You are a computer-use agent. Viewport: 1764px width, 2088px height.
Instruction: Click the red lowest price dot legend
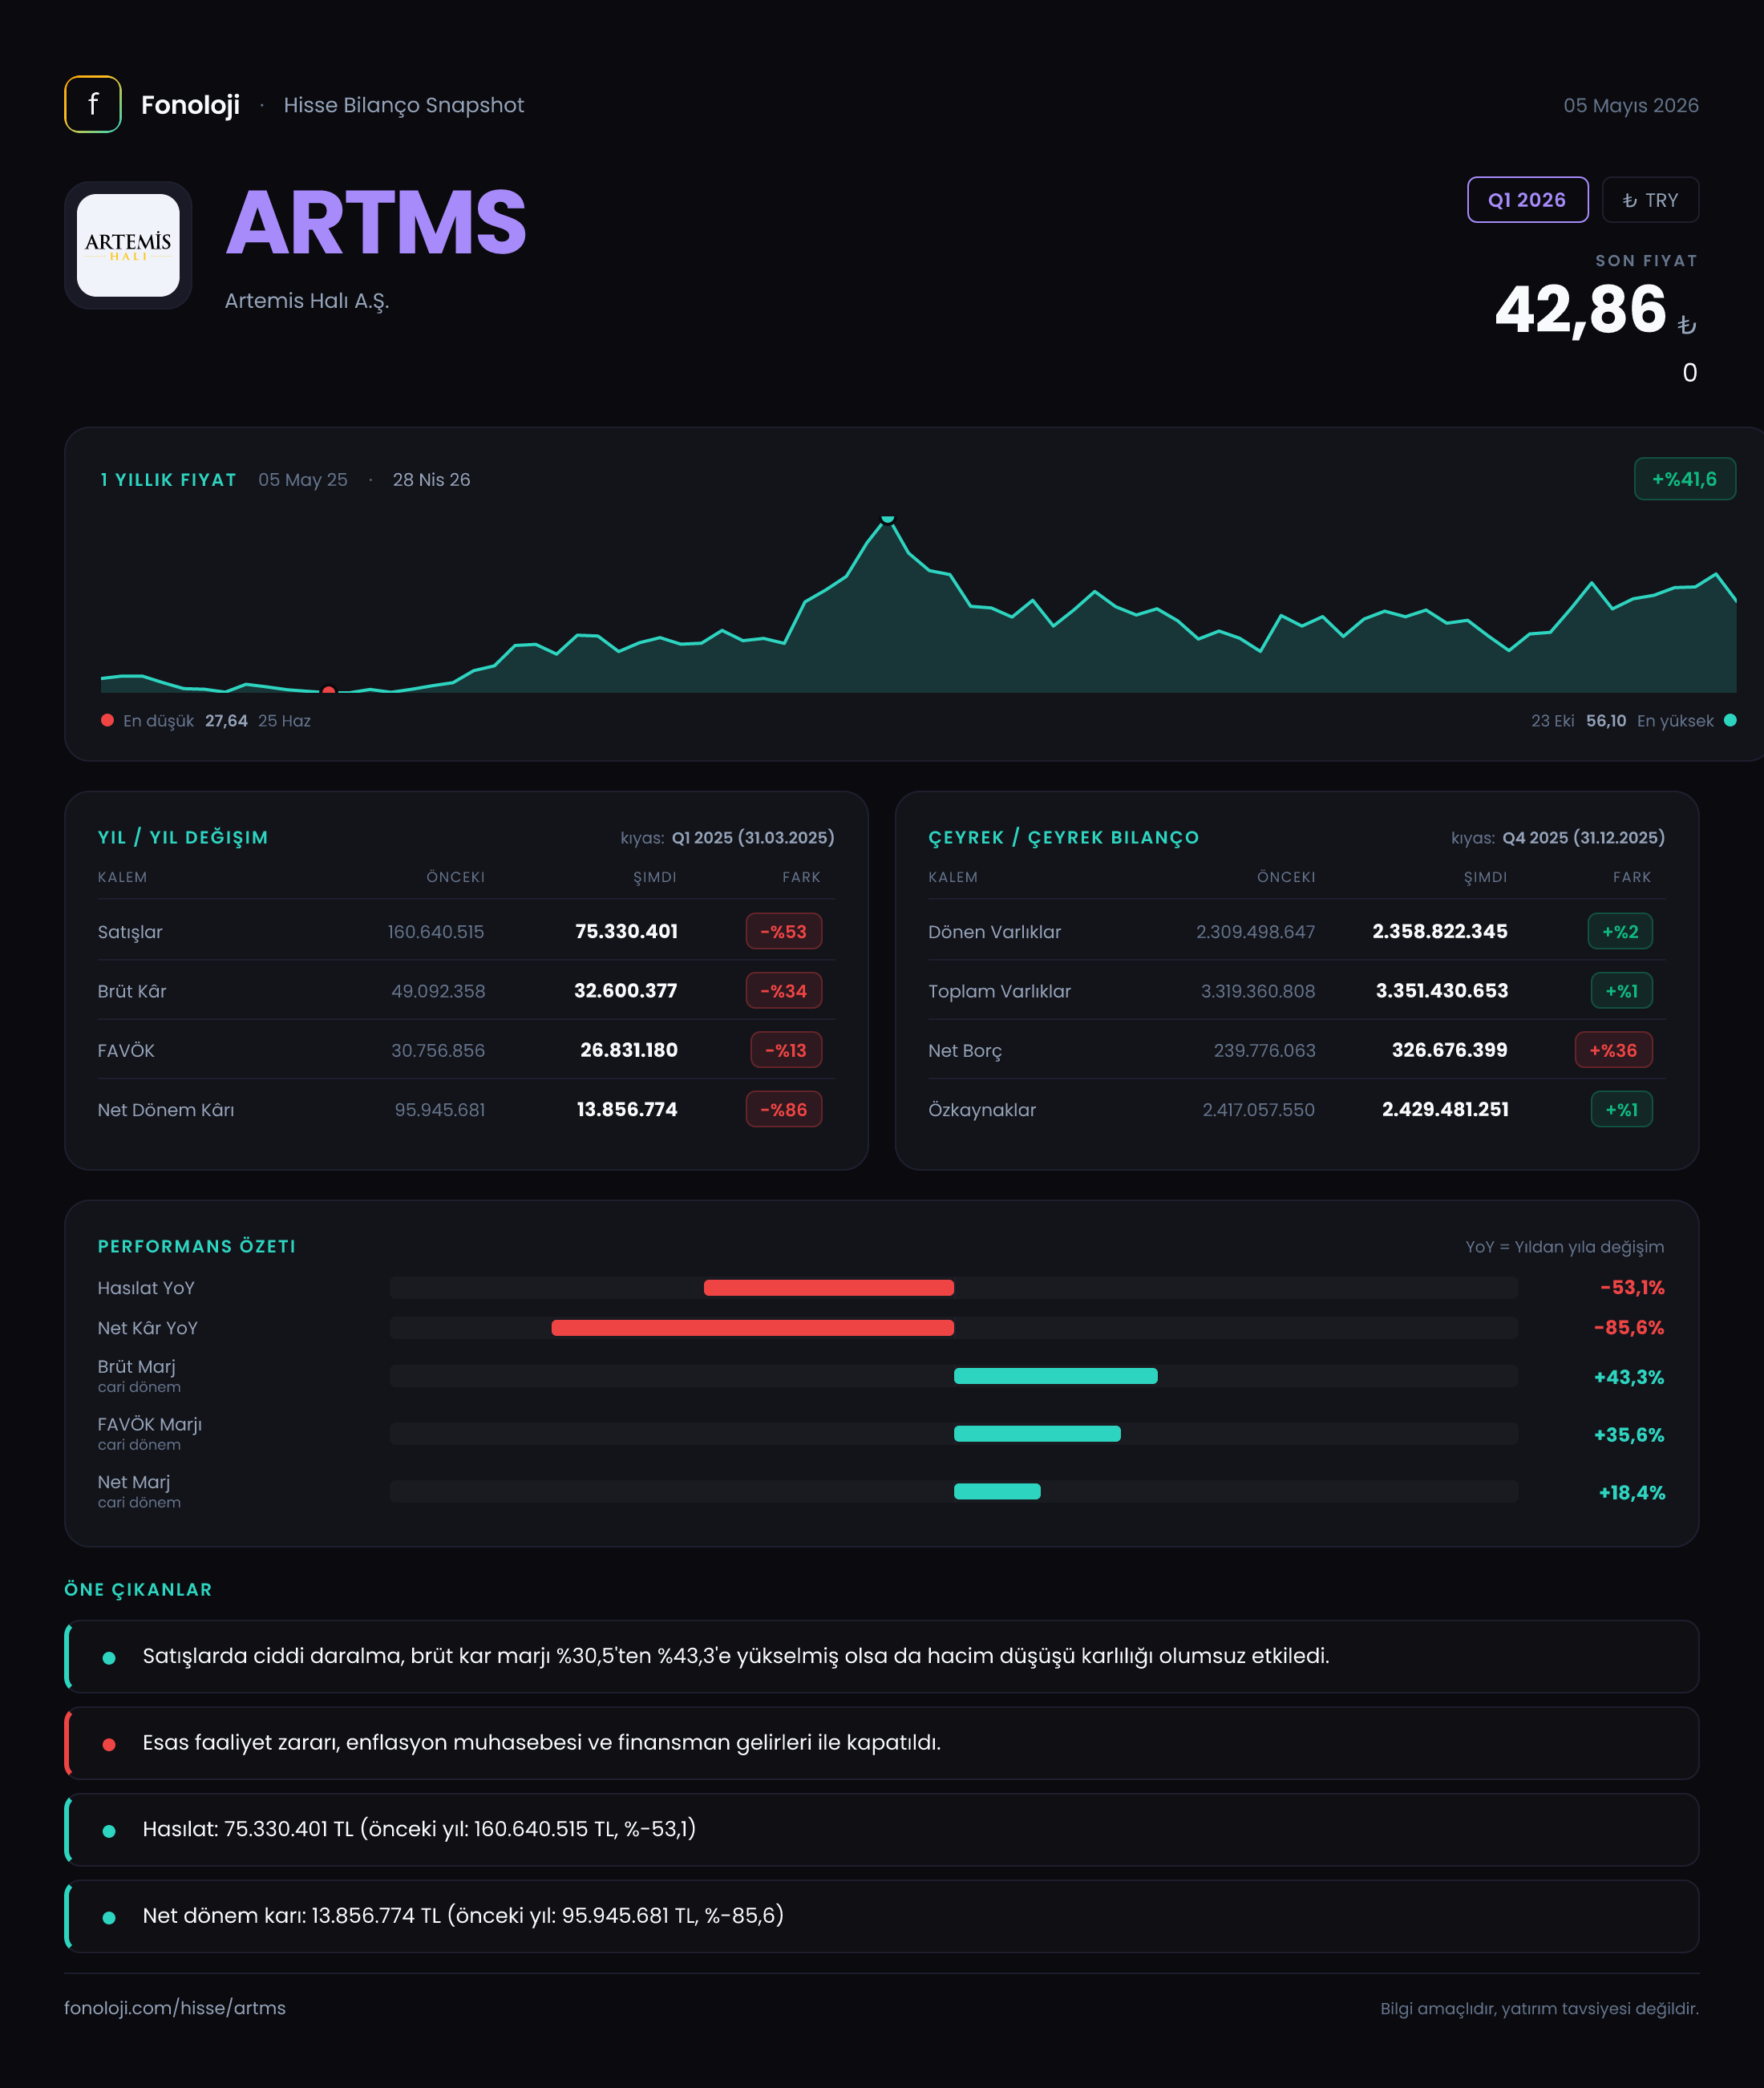(107, 720)
